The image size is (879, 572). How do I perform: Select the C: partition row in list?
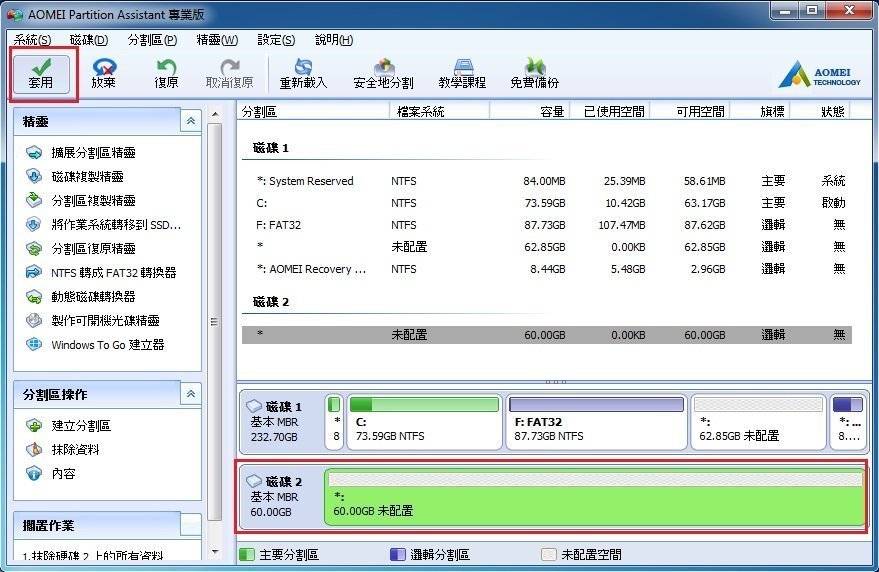pyautogui.click(x=547, y=203)
